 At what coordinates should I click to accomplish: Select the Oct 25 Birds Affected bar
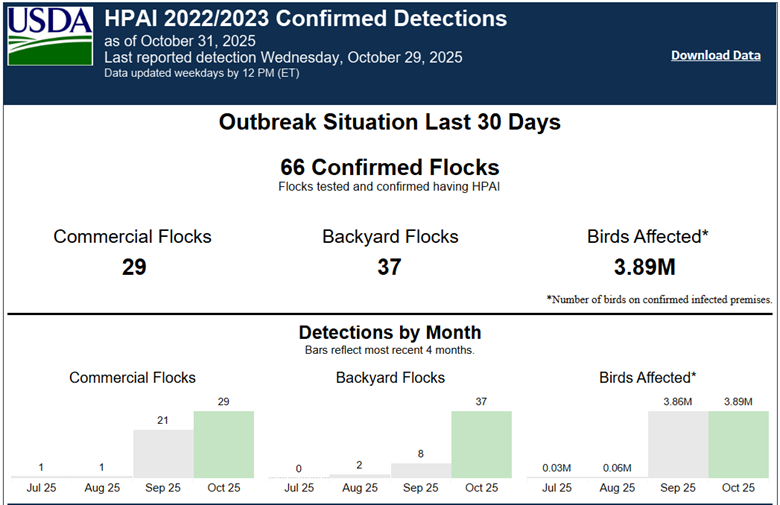738,444
